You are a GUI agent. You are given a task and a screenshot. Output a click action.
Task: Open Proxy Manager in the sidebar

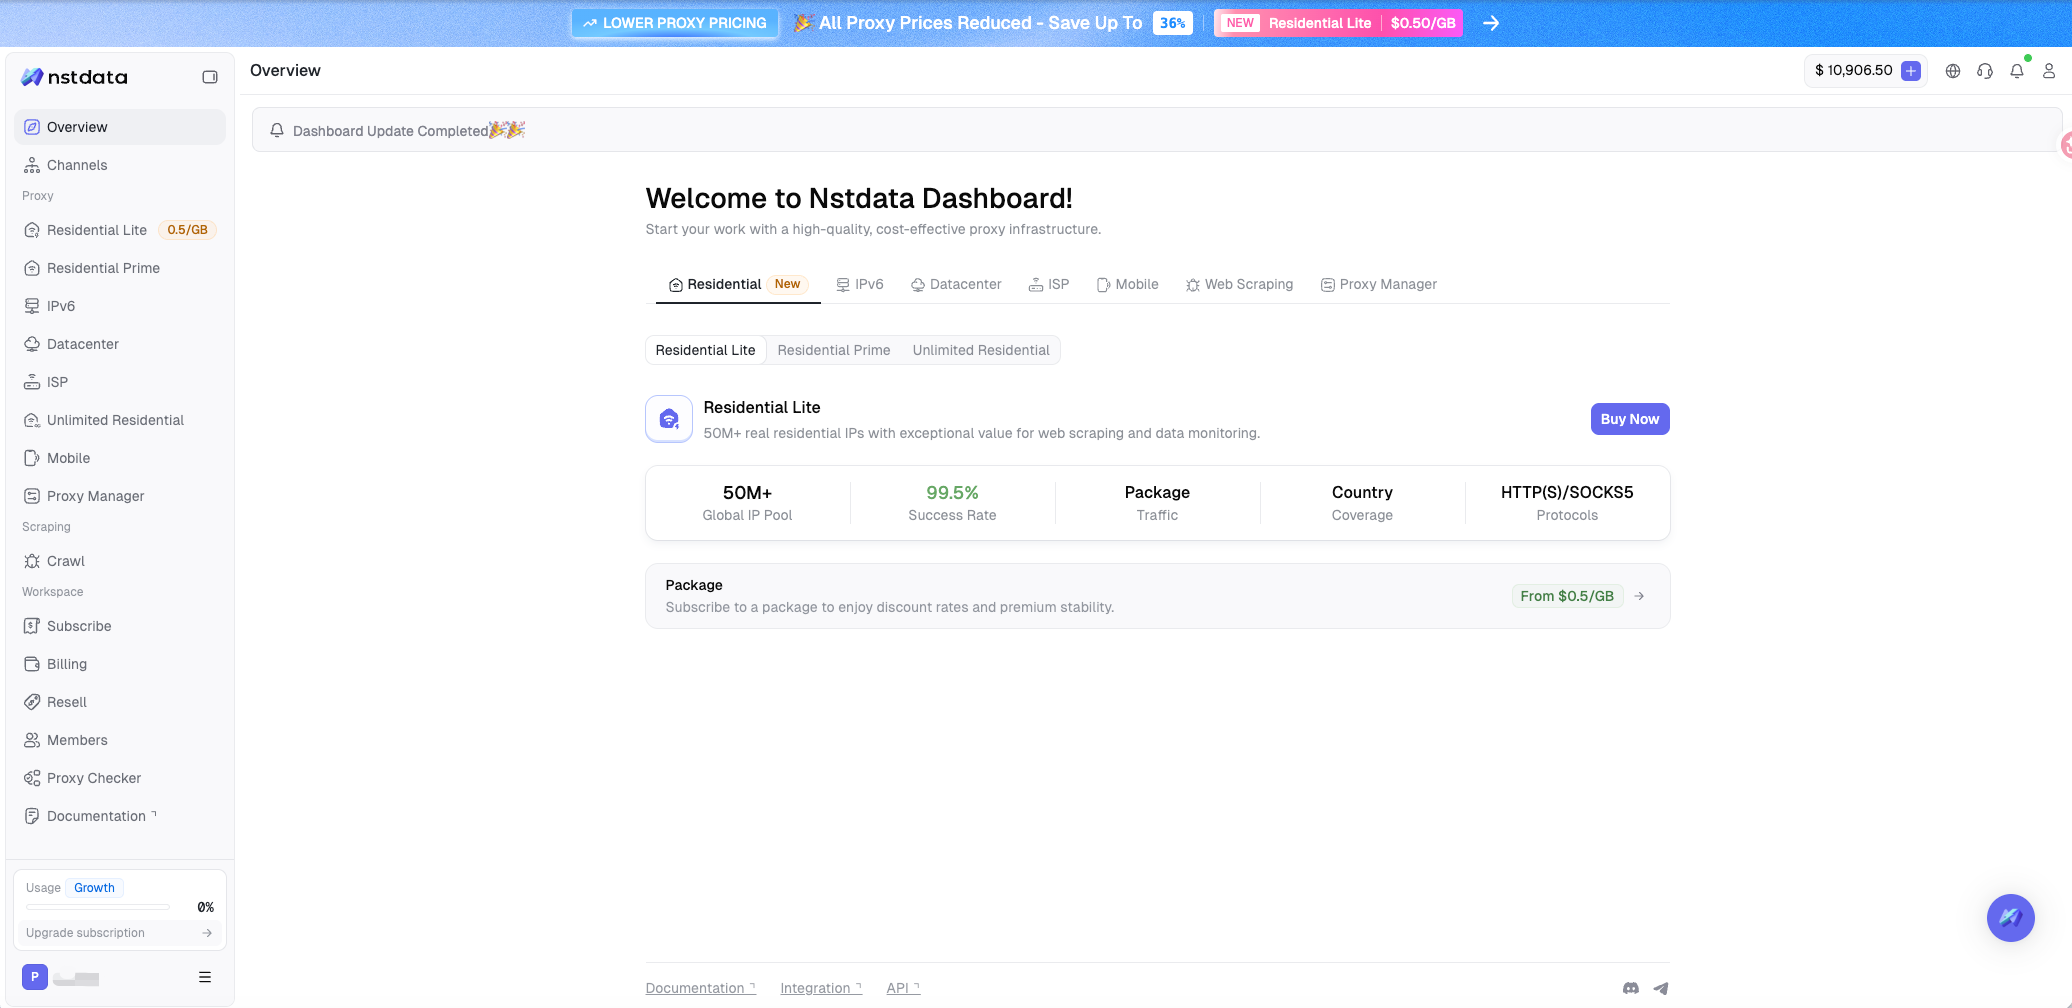(120, 496)
